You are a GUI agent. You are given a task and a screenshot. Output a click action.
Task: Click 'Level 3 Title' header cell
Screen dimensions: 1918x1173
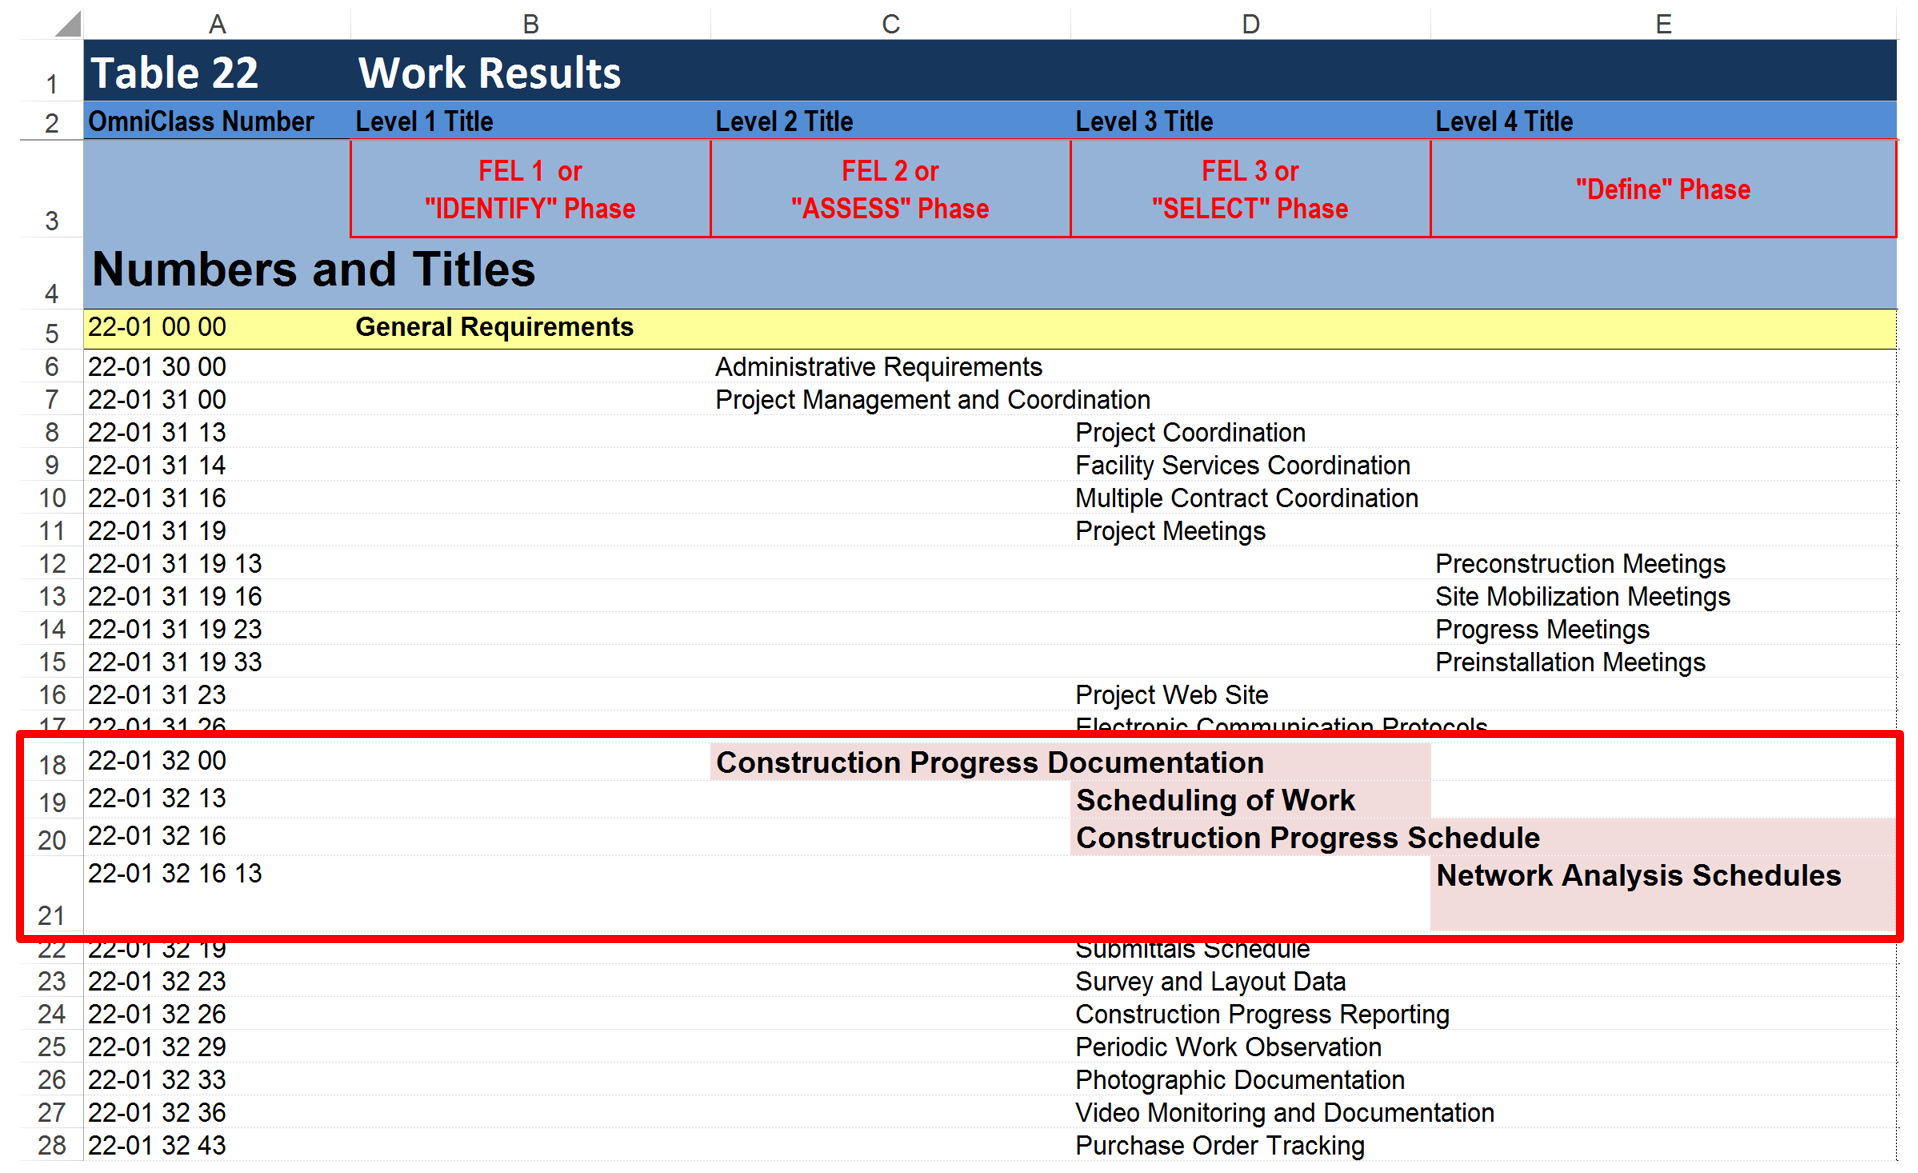coord(1251,121)
